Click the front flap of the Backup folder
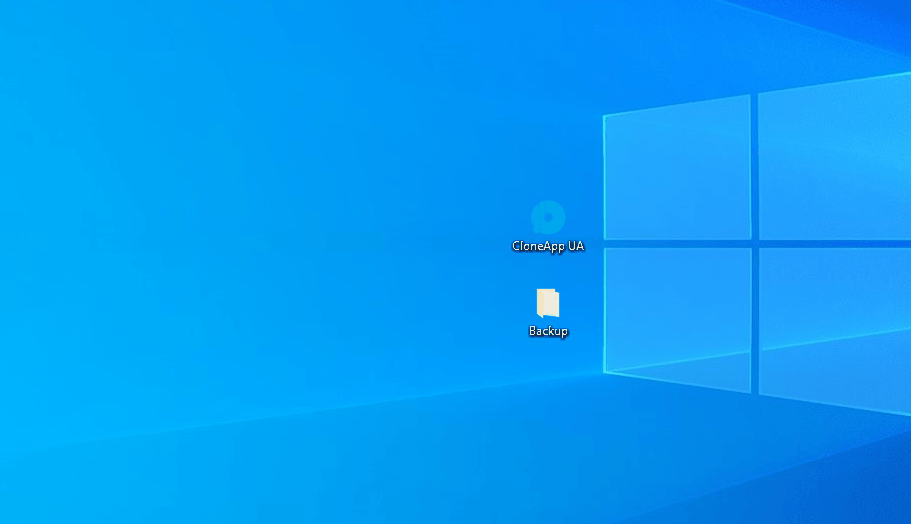The image size is (911, 524). point(552,305)
